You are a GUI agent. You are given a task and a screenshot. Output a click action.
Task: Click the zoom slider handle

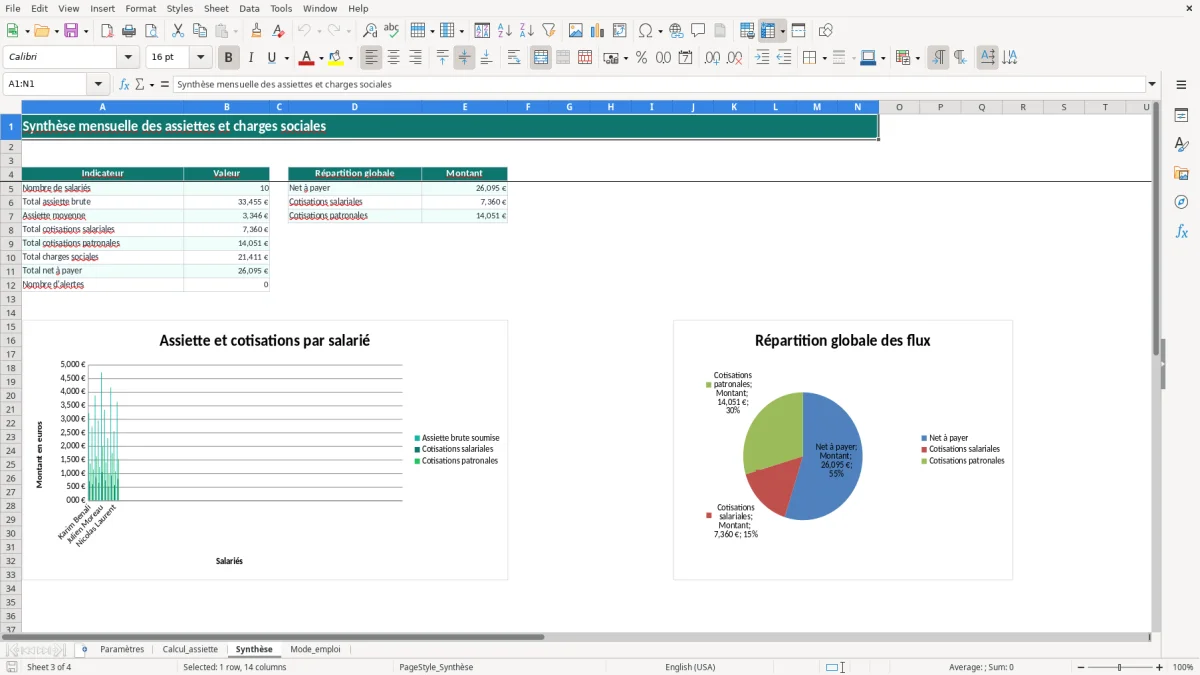click(x=1120, y=667)
